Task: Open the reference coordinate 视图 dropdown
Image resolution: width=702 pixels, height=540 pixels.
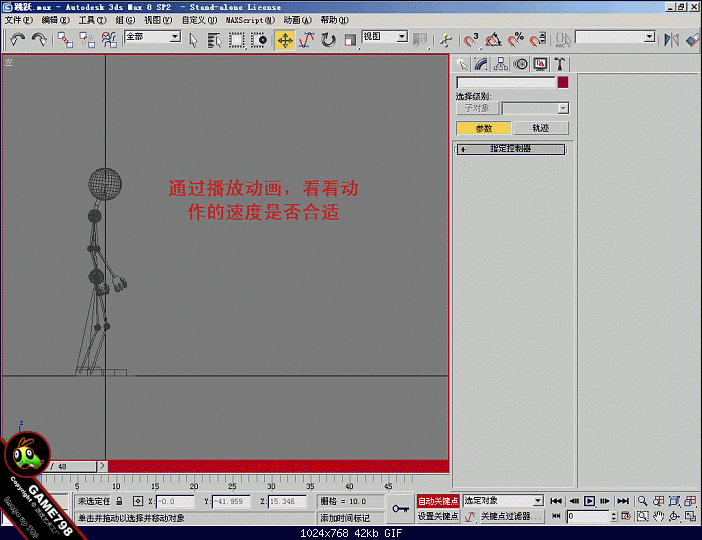Action: [x=402, y=37]
